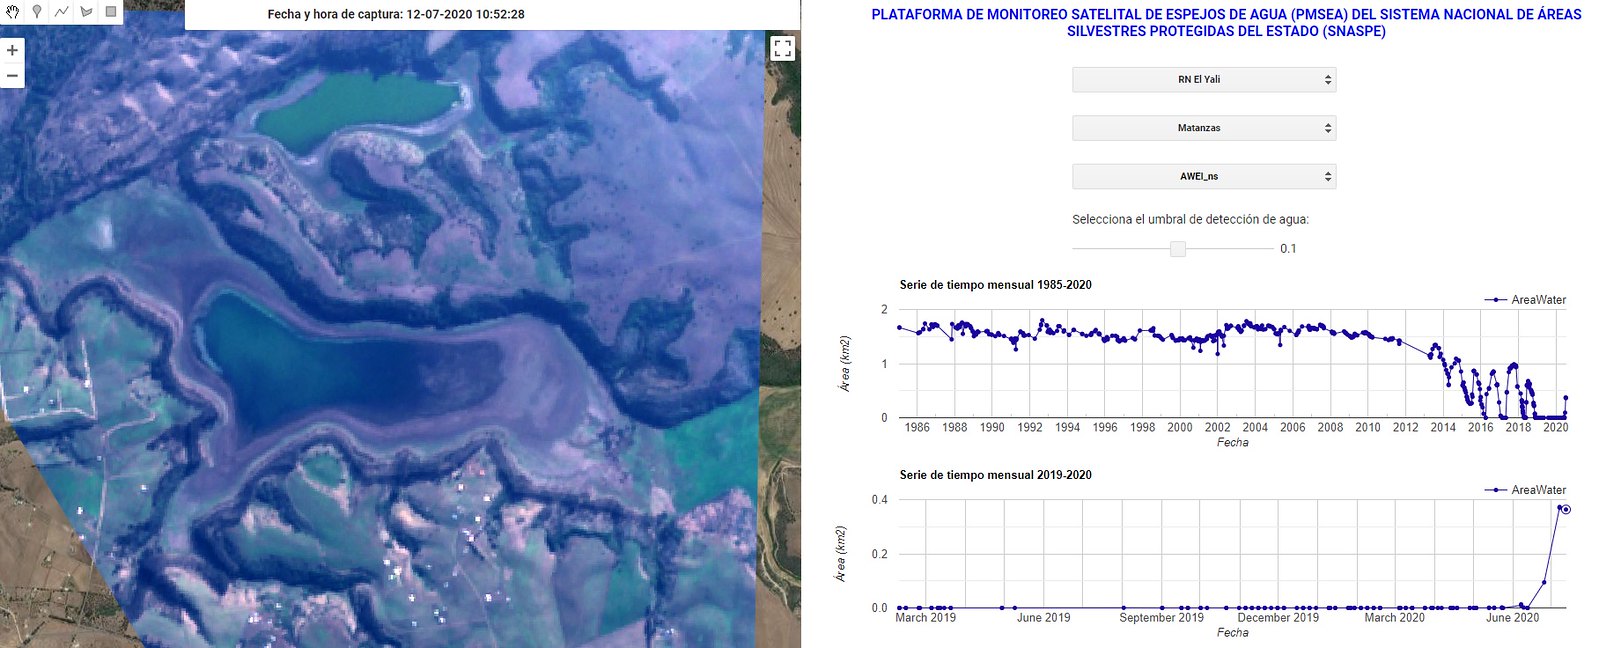
Task: Zoom in on the map
Action: [x=12, y=50]
